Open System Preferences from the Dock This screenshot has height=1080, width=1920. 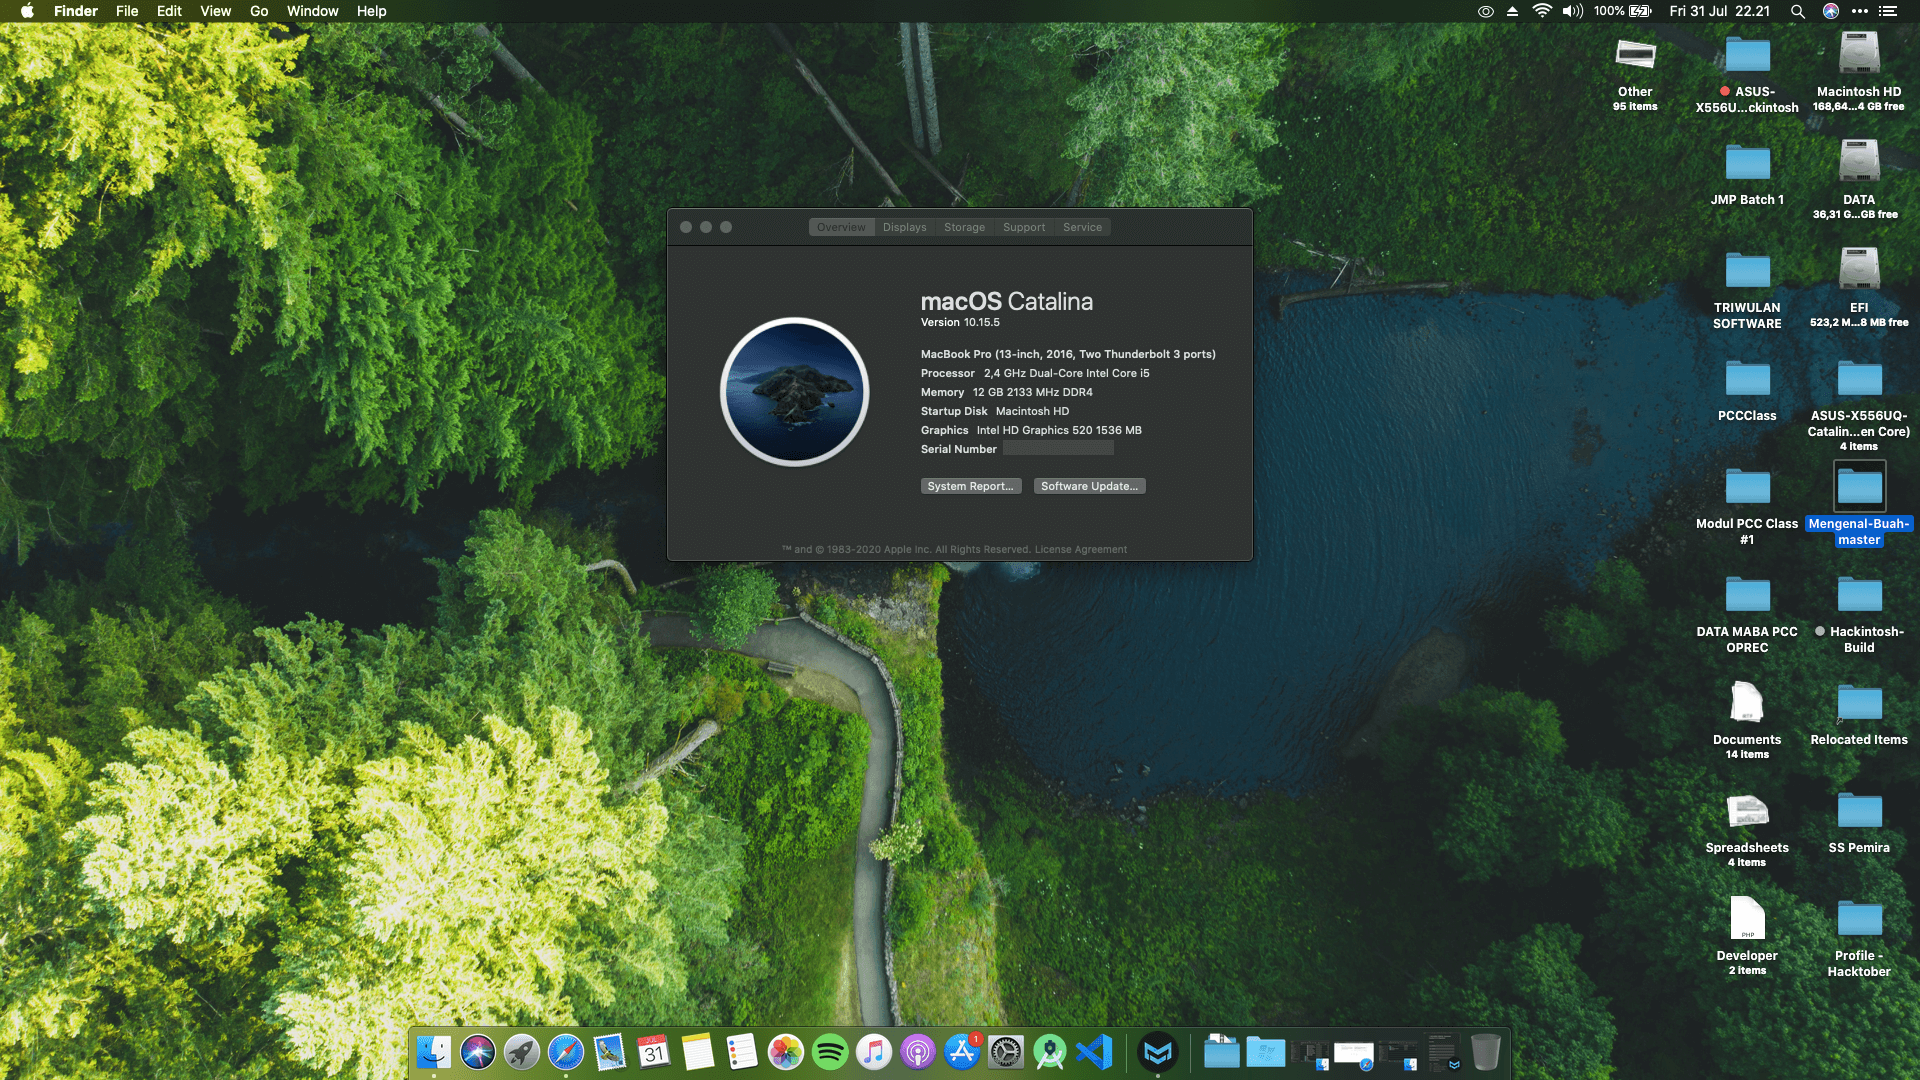(x=1005, y=1052)
